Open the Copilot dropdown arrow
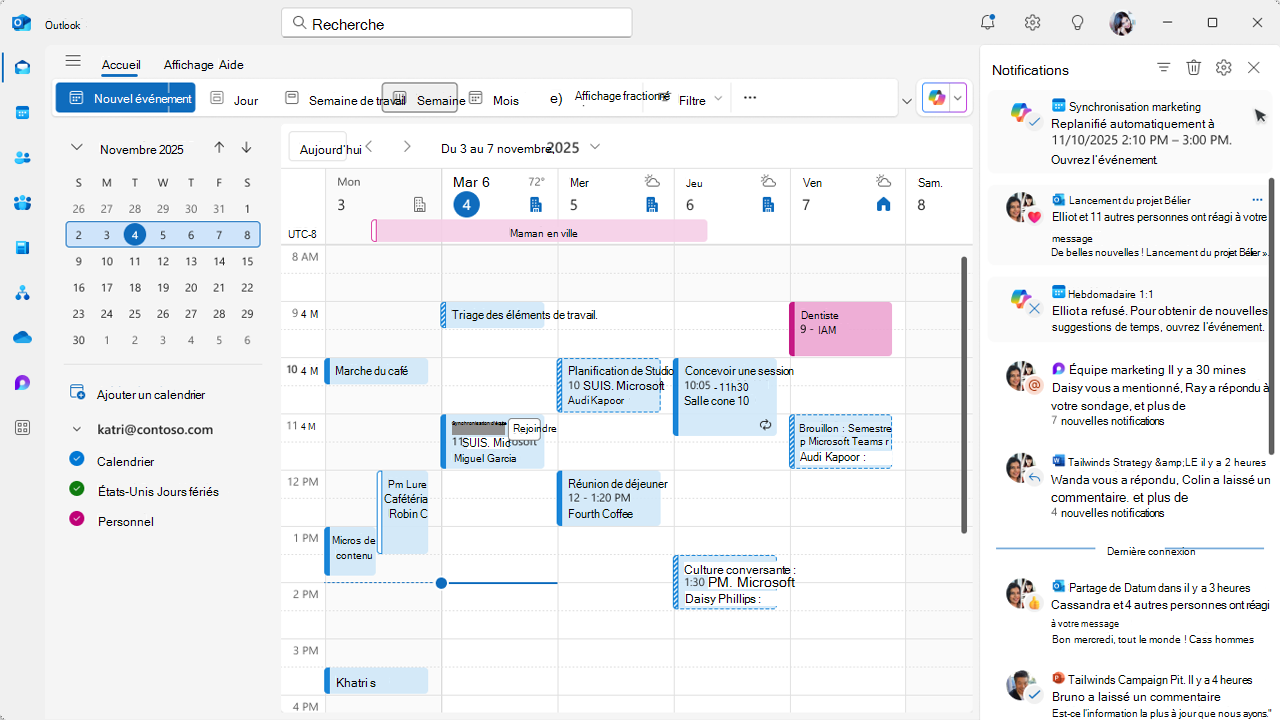Viewport: 1280px width, 720px height. point(958,97)
